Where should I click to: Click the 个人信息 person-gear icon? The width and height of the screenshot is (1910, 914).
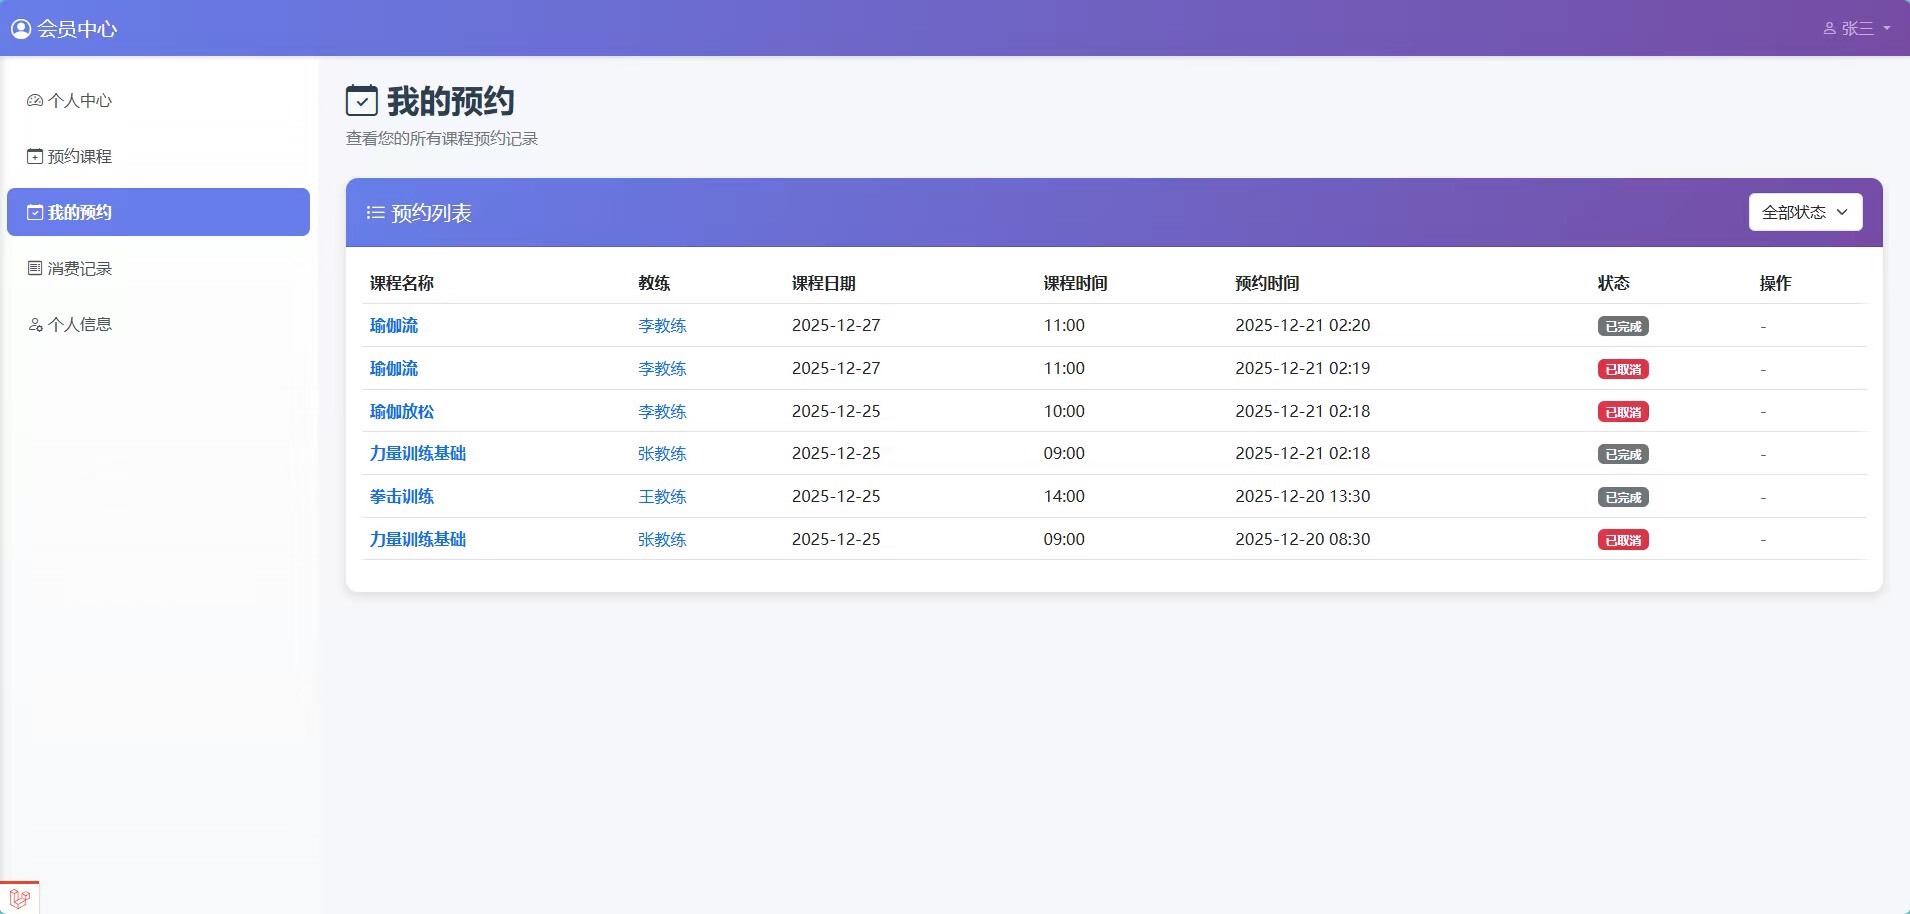pos(35,325)
